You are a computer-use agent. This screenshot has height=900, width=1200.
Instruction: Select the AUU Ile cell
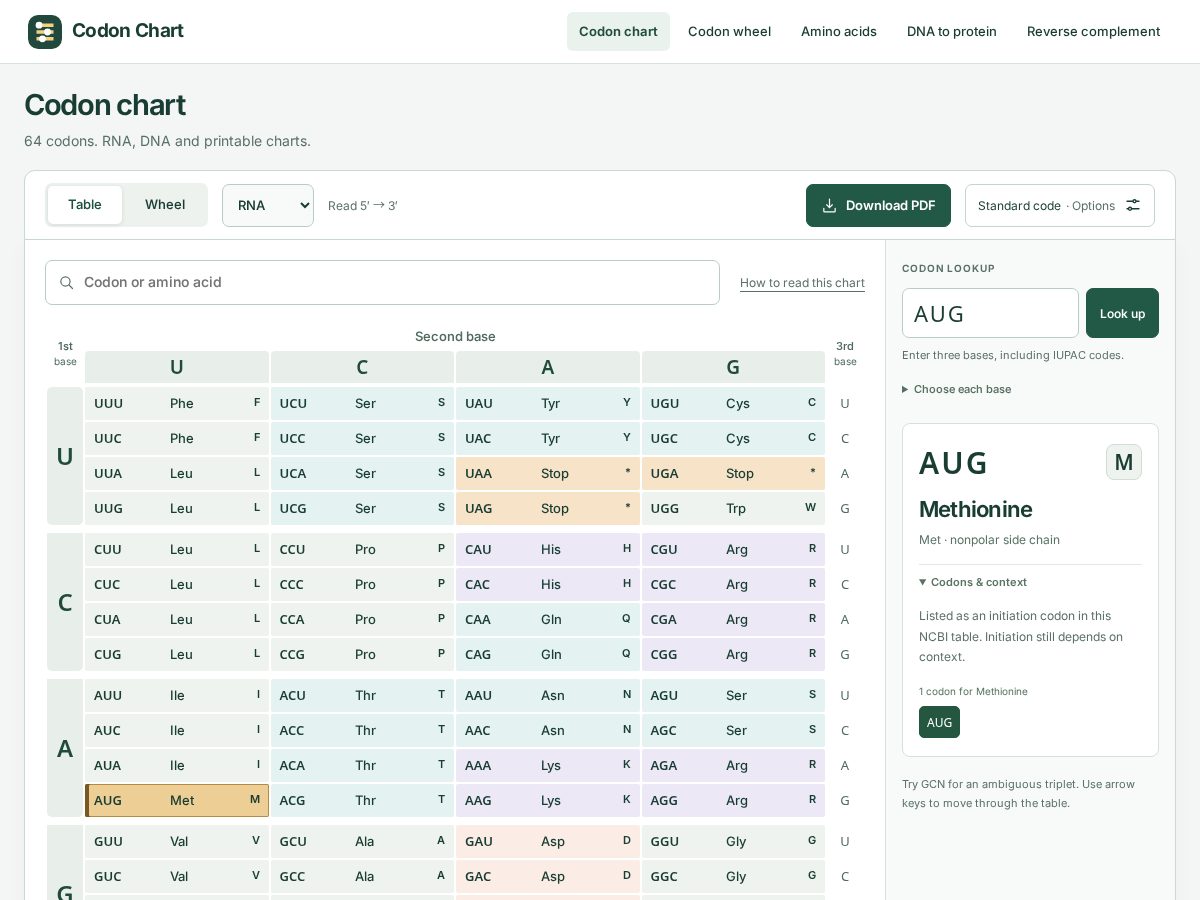coord(177,695)
